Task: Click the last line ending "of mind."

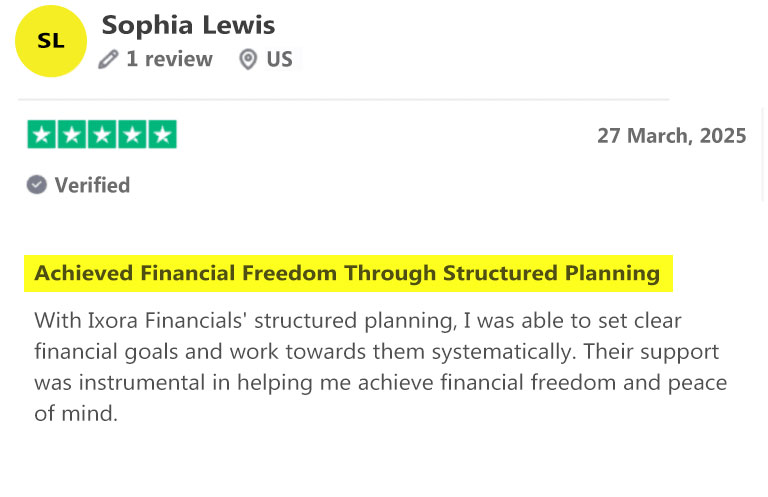Action: click(76, 414)
